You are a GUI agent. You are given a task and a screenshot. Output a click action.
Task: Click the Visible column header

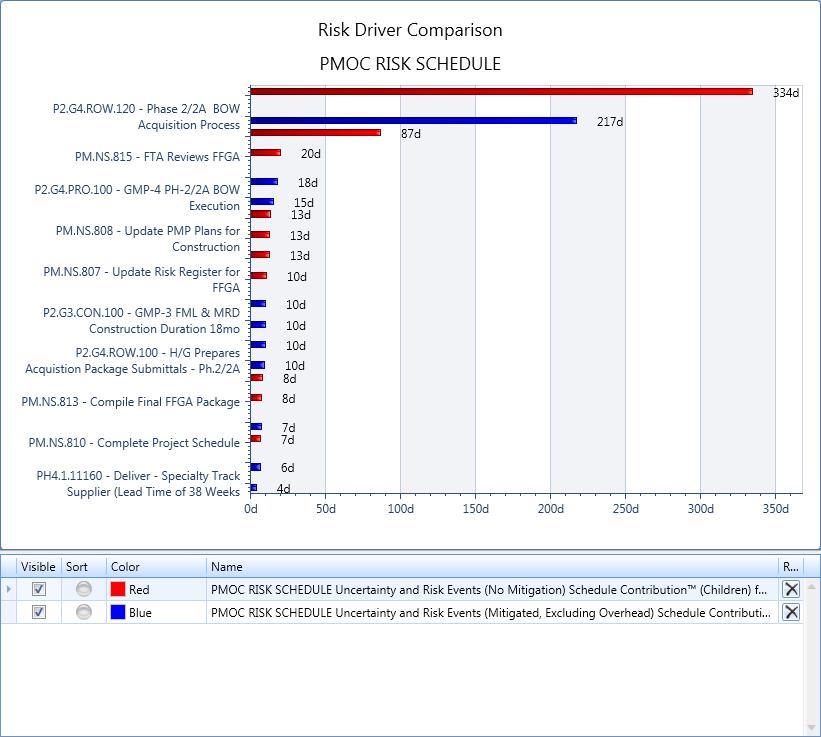pos(39,567)
